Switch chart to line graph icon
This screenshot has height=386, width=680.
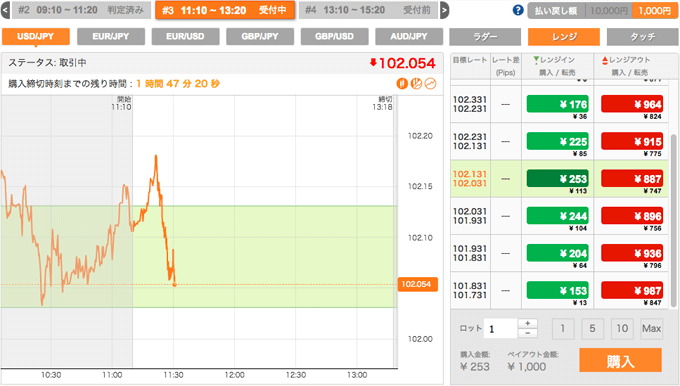(430, 84)
